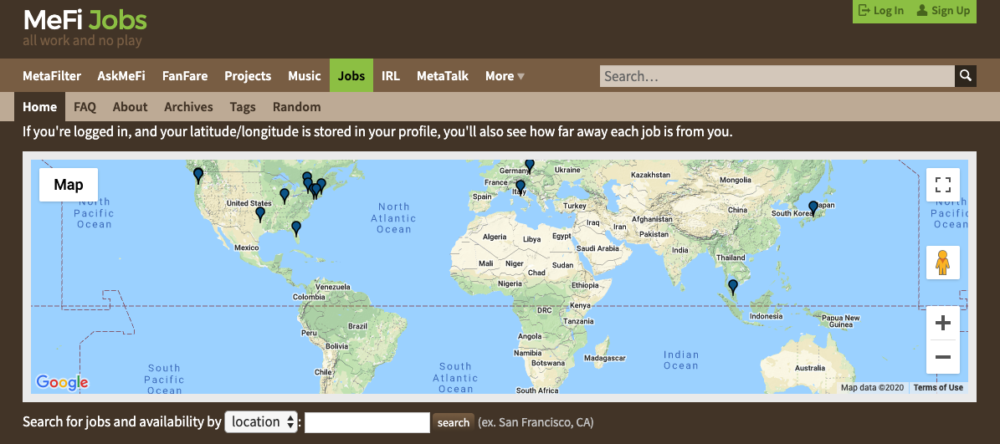Go to Projects section
Screen dimensions: 1000x444
[x=248, y=76]
